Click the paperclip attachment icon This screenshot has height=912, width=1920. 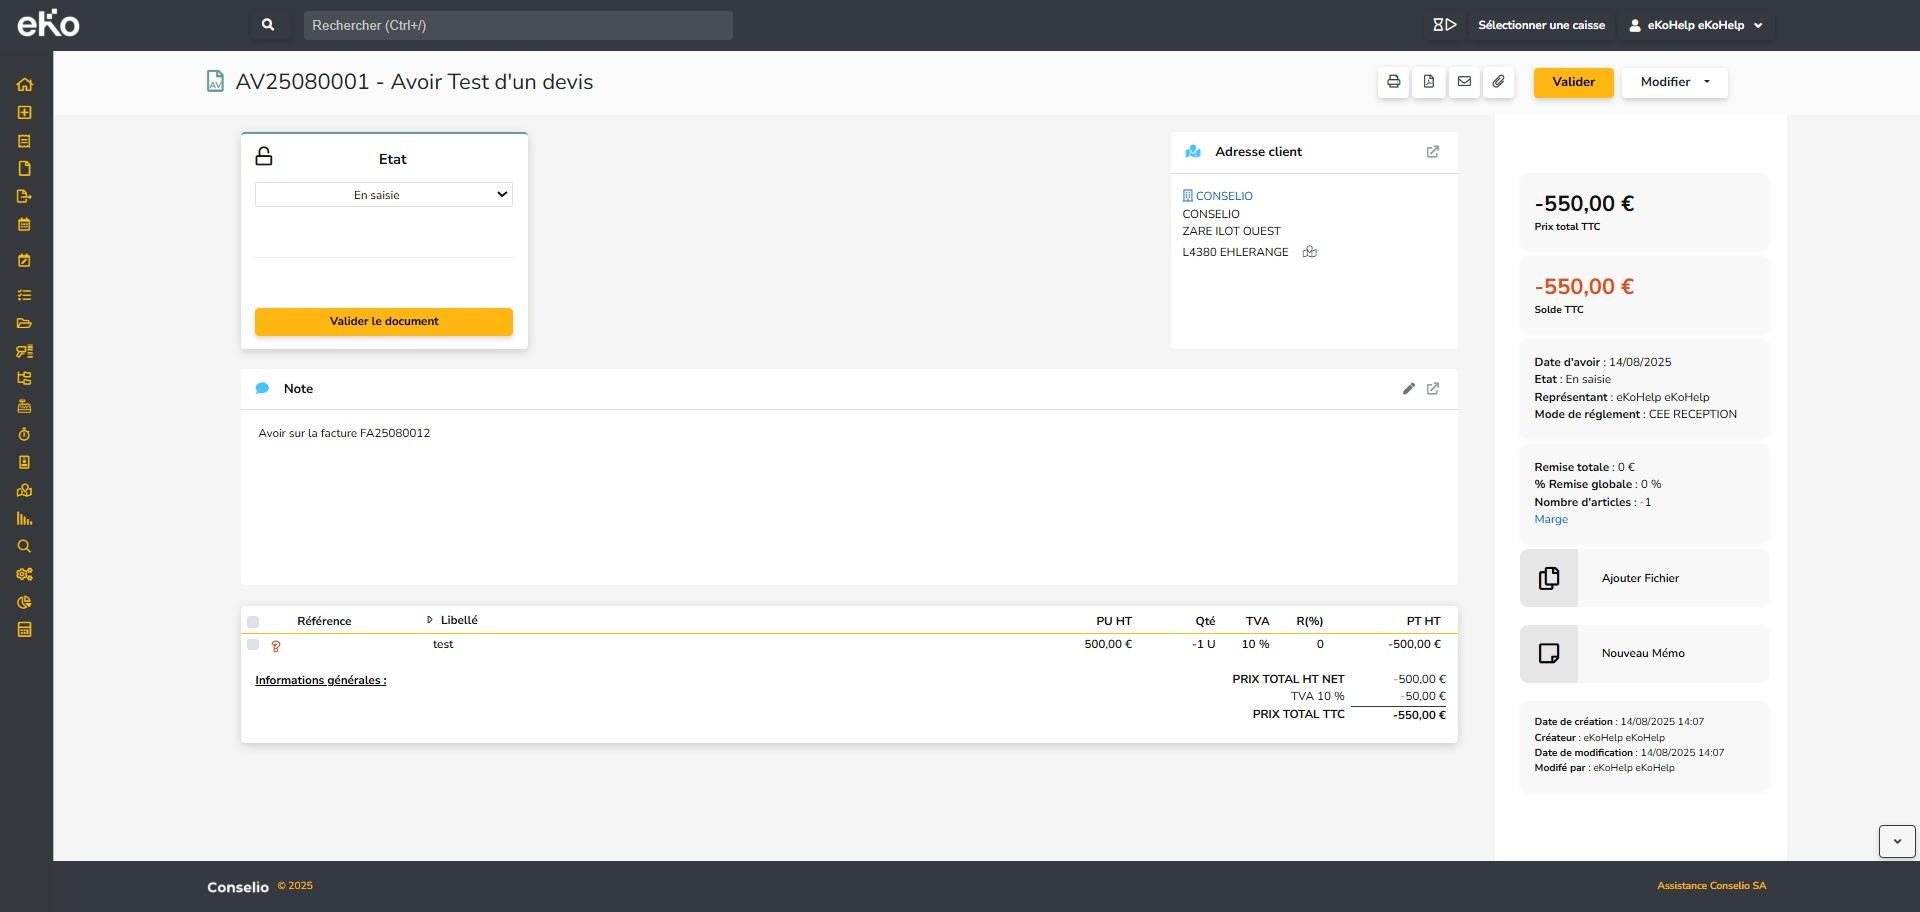tap(1498, 82)
